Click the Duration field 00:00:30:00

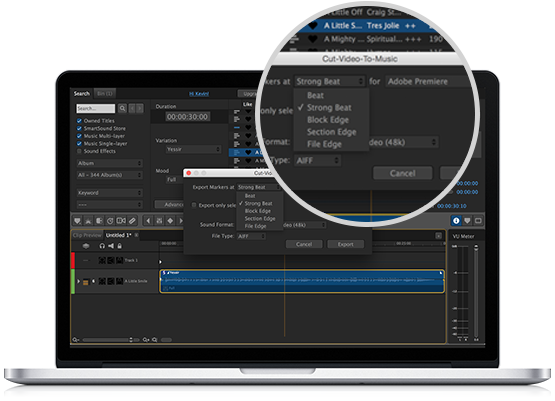coord(188,117)
